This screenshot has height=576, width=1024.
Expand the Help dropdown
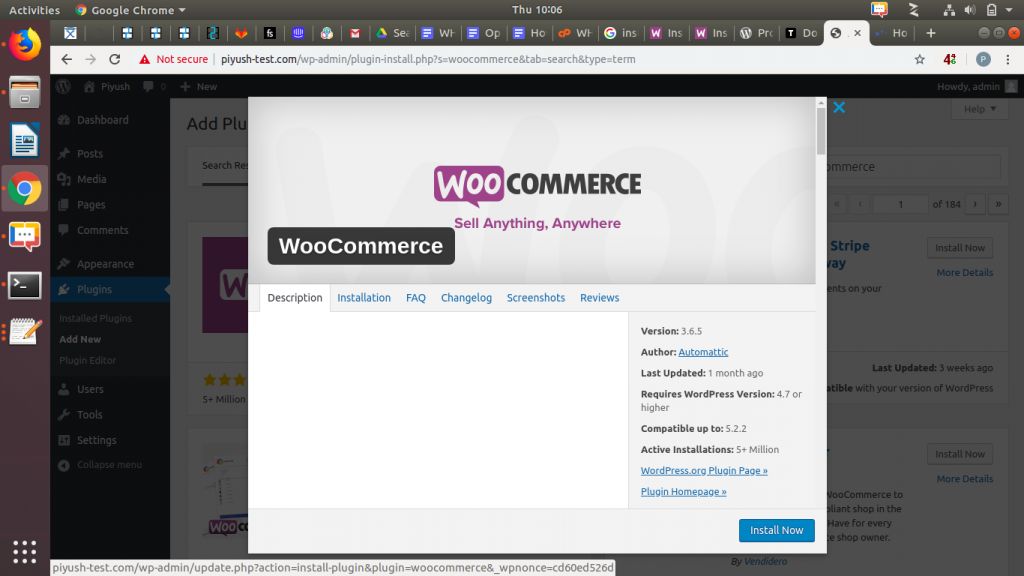980,109
